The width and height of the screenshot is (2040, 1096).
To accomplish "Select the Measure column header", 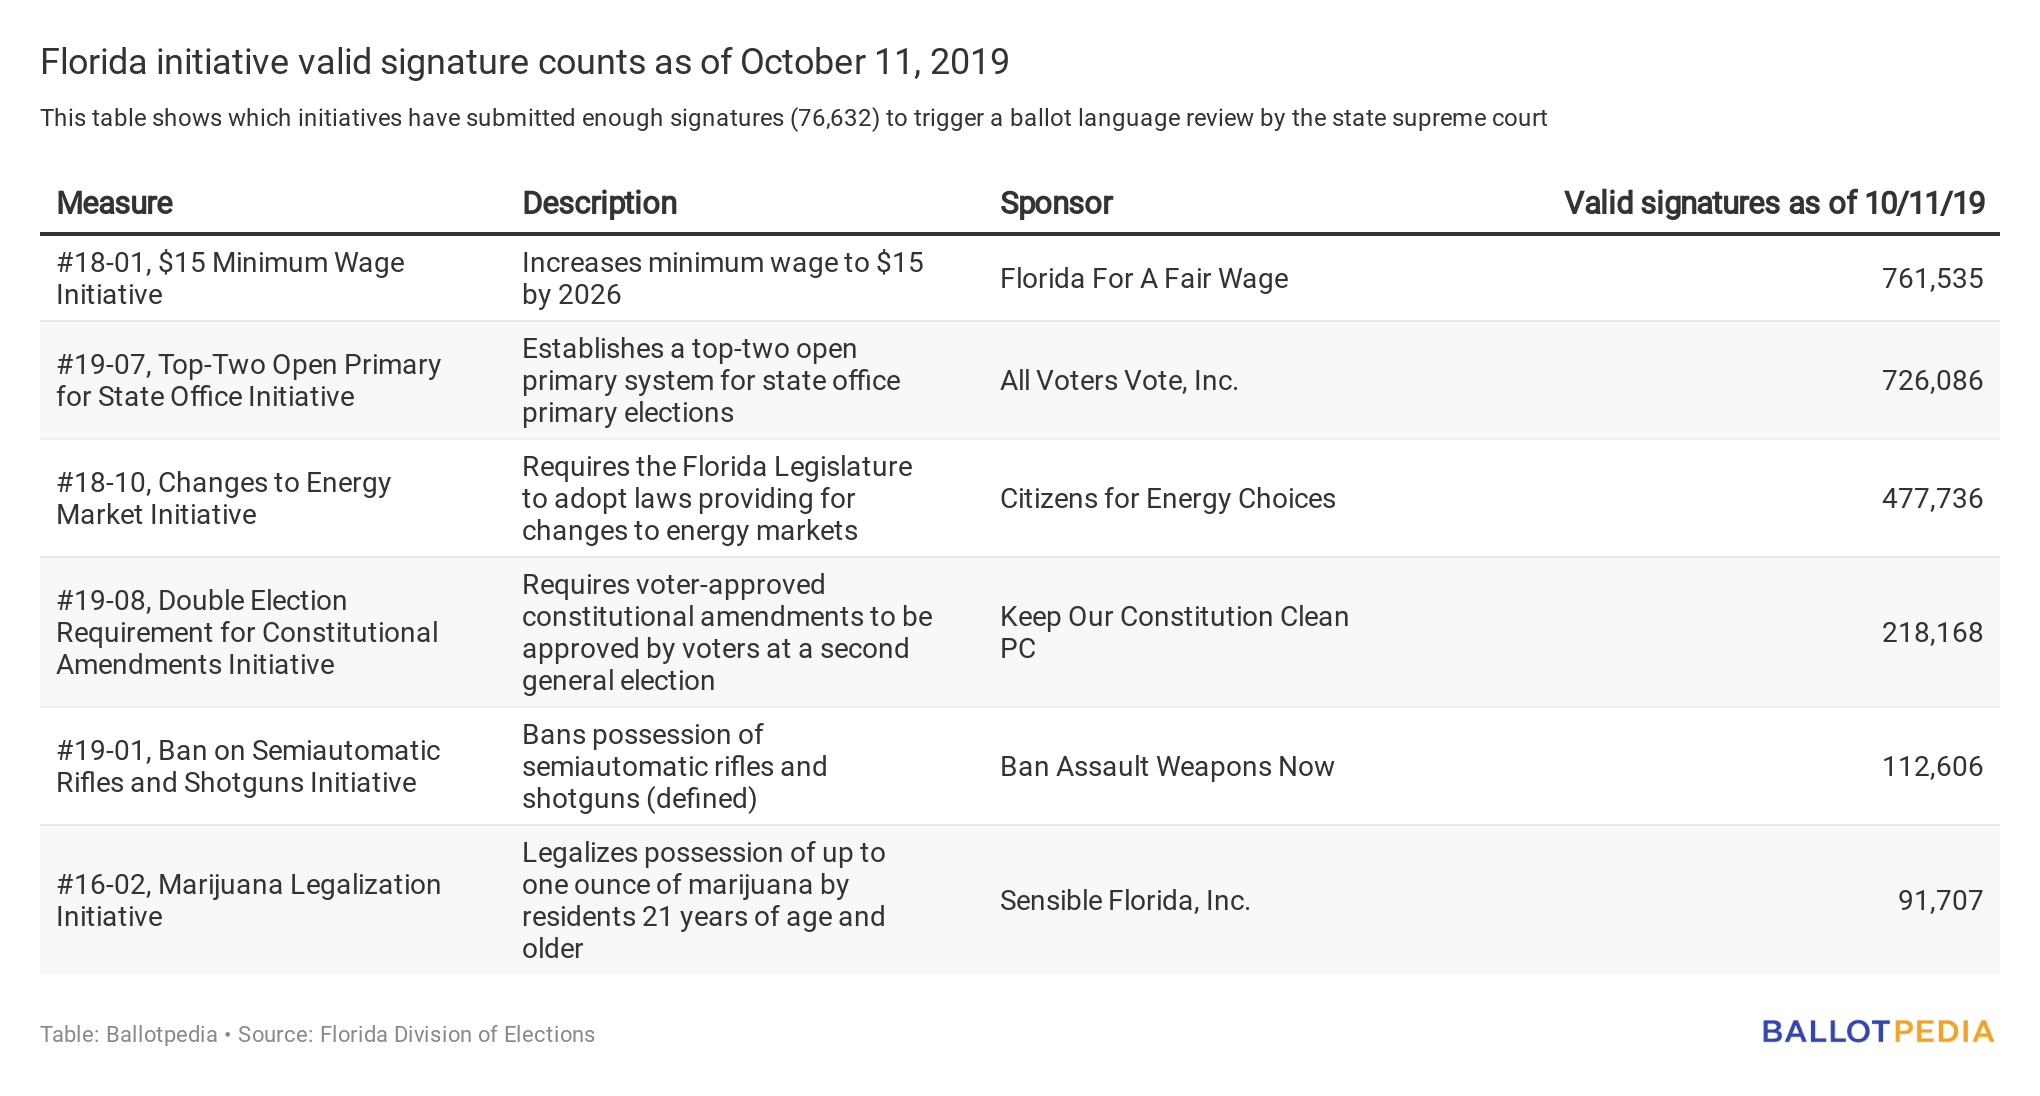I will [x=115, y=203].
